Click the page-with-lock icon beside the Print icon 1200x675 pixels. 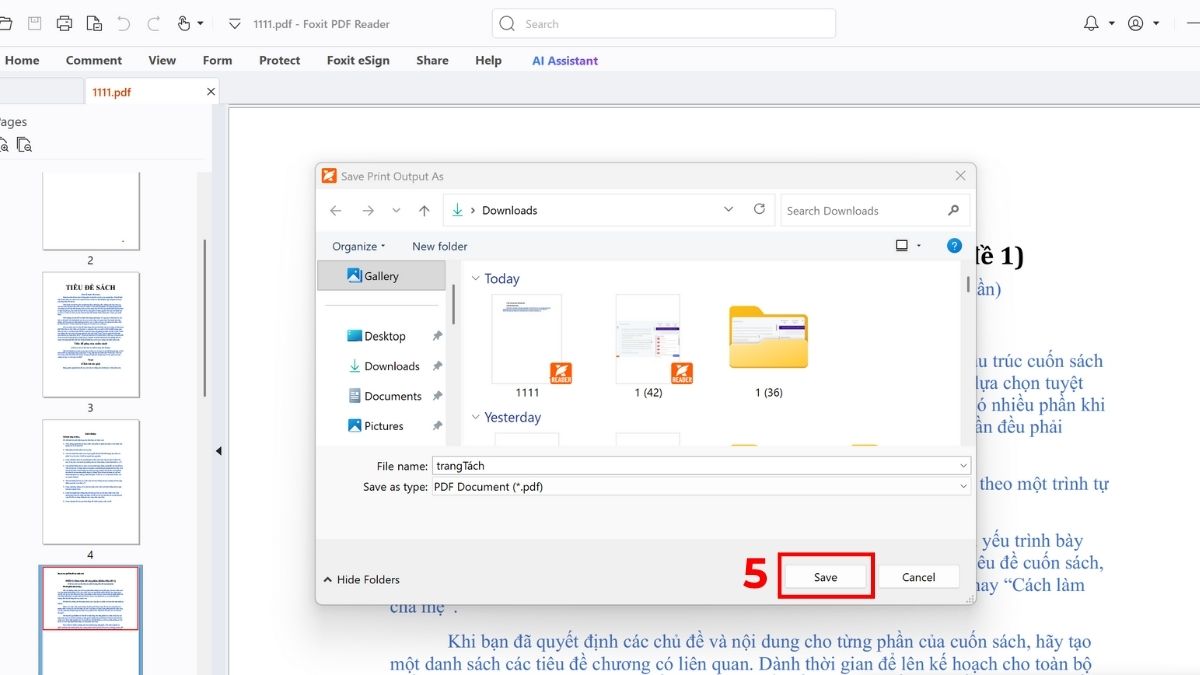pyautogui.click(x=94, y=23)
